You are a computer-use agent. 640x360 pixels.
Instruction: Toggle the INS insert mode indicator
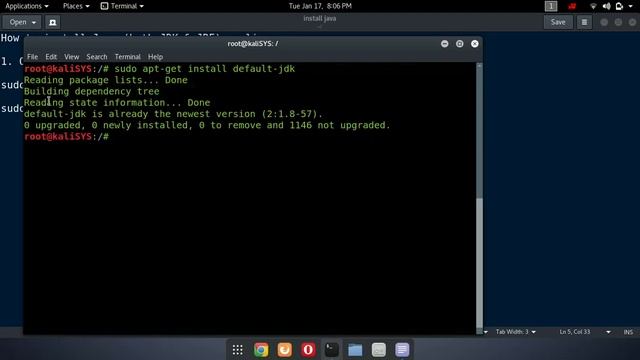click(628, 332)
